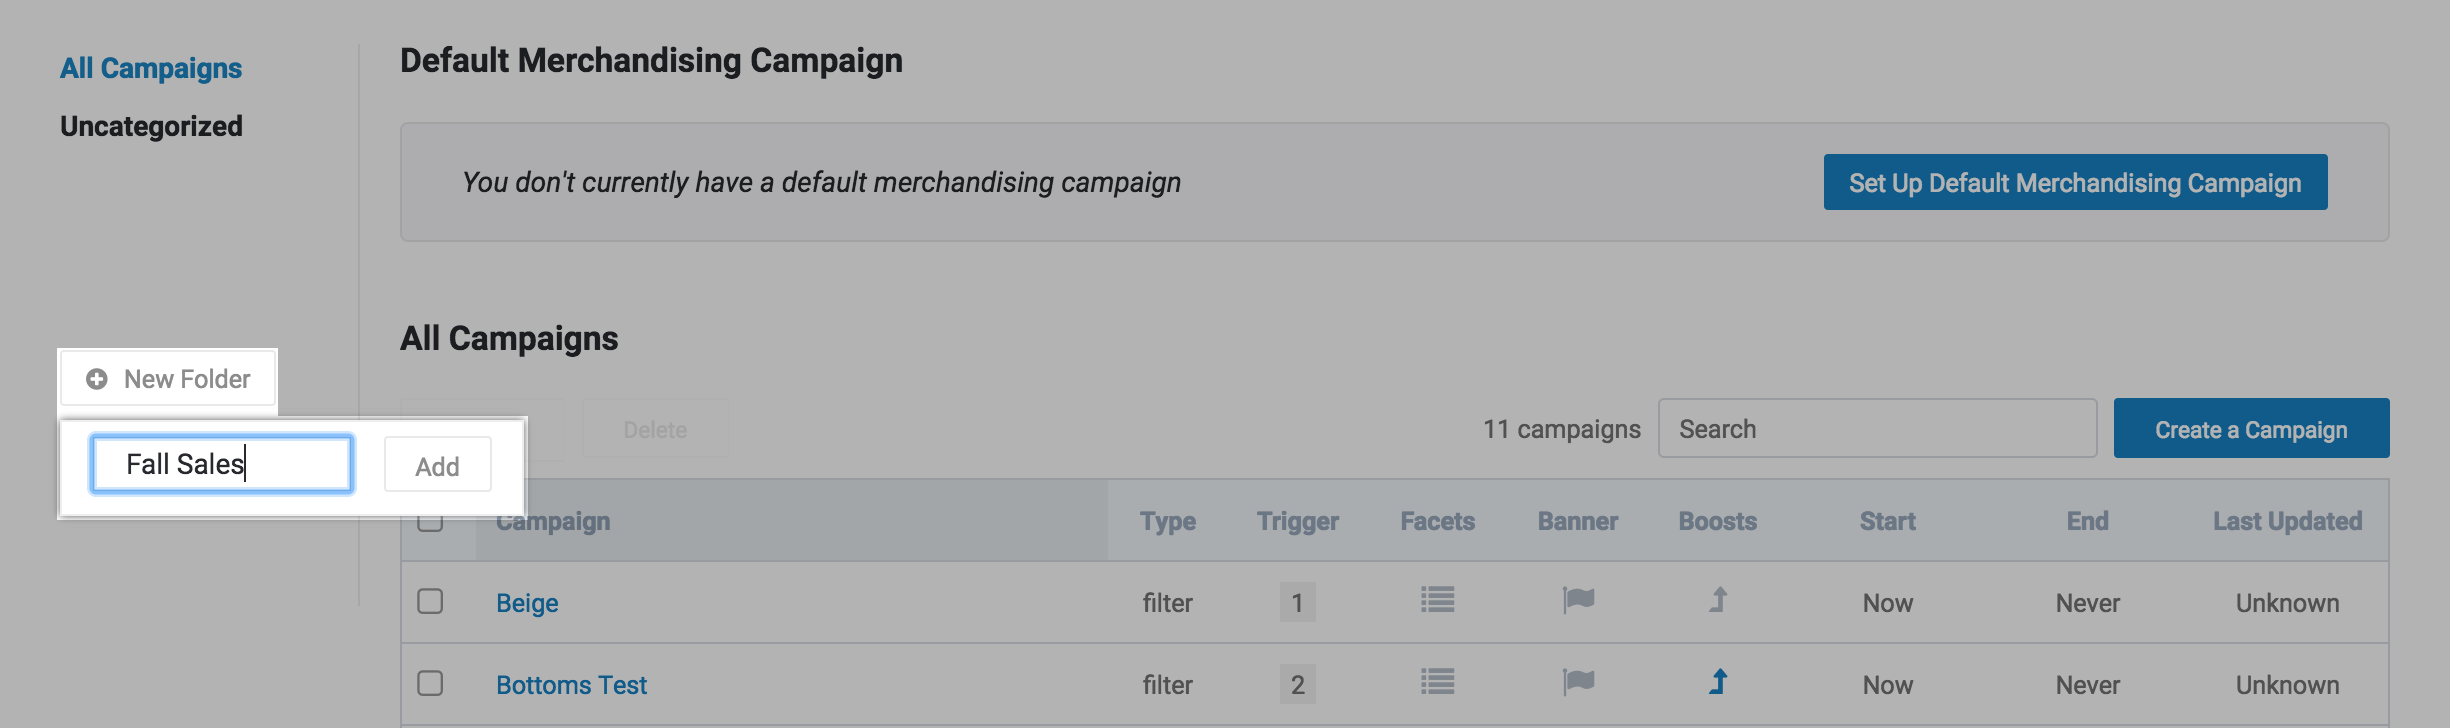
Task: Sort by the Last Updated column header
Action: (x=2287, y=521)
